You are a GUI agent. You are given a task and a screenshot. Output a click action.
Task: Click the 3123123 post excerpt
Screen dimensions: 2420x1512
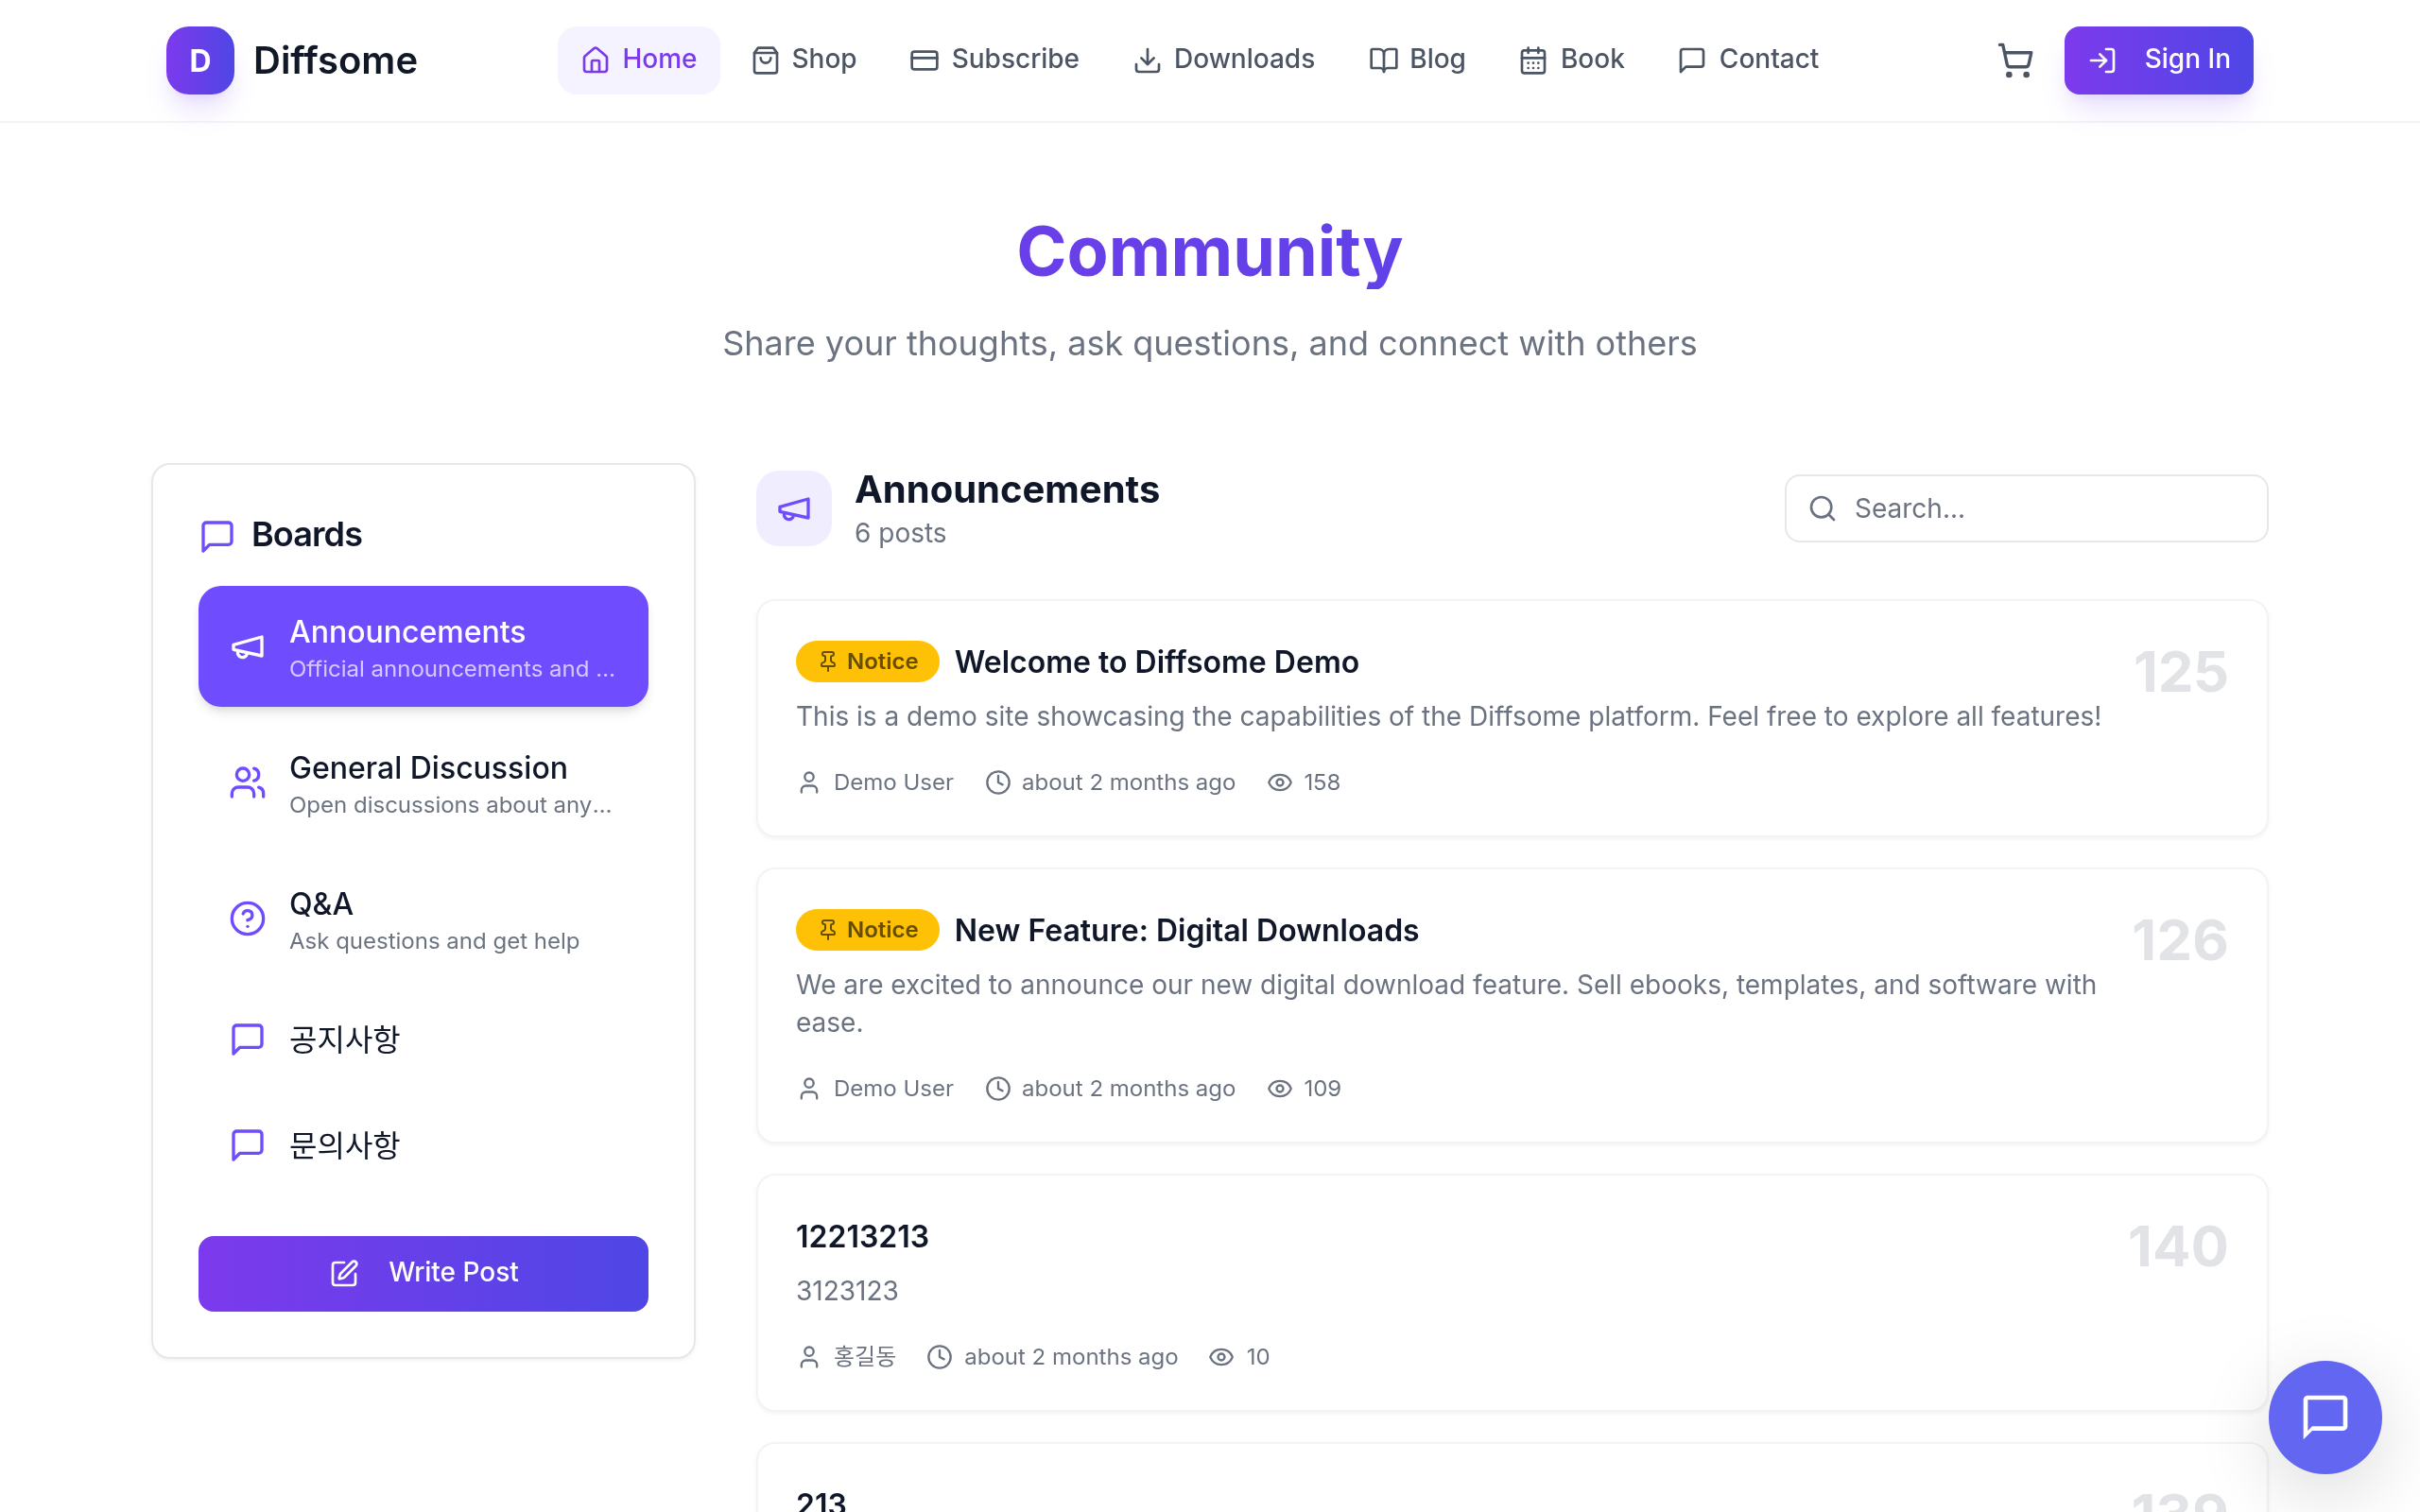tap(847, 1291)
